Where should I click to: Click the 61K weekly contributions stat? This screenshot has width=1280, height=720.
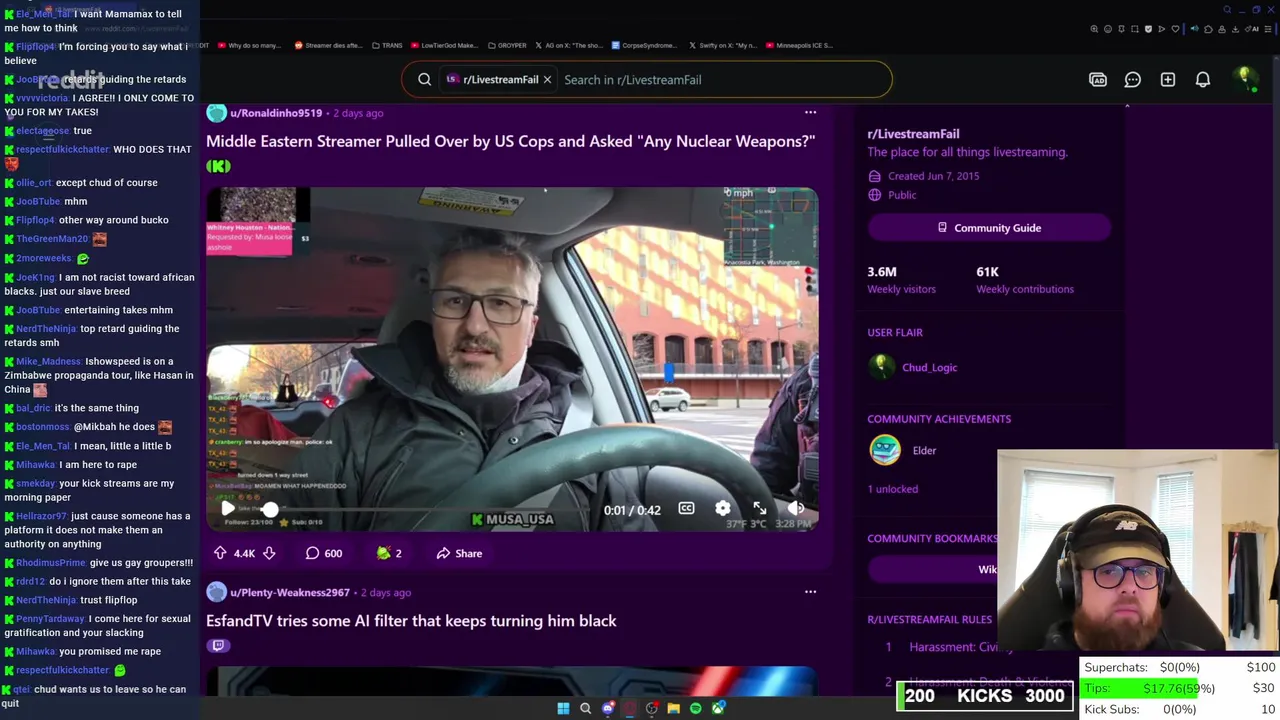pyautogui.click(x=1025, y=280)
